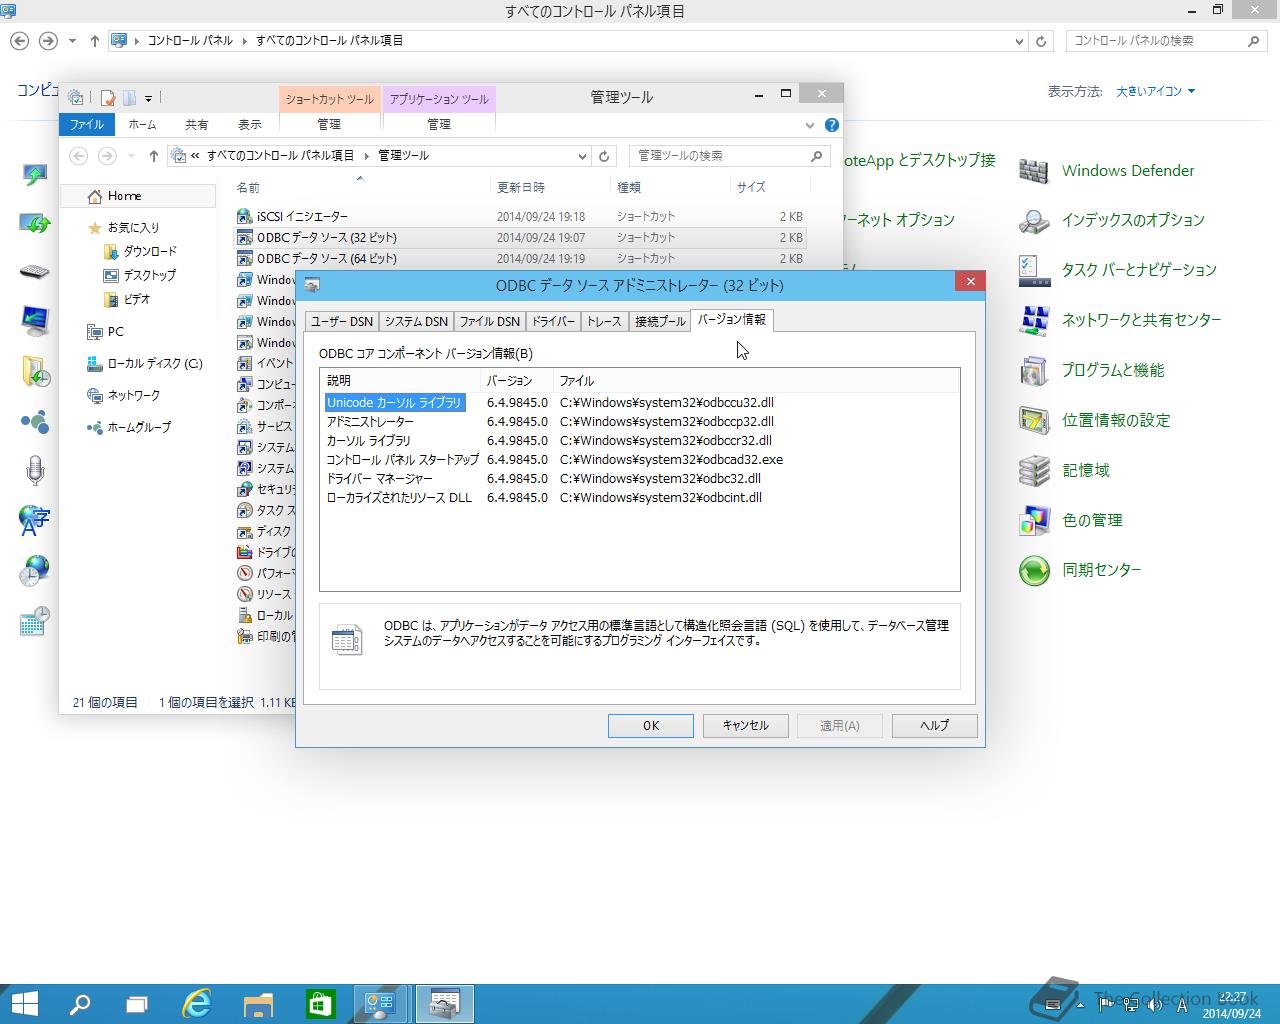The image size is (1280, 1024).
Task: Open recent locations dropdown in 管理ツール
Action: 131,156
